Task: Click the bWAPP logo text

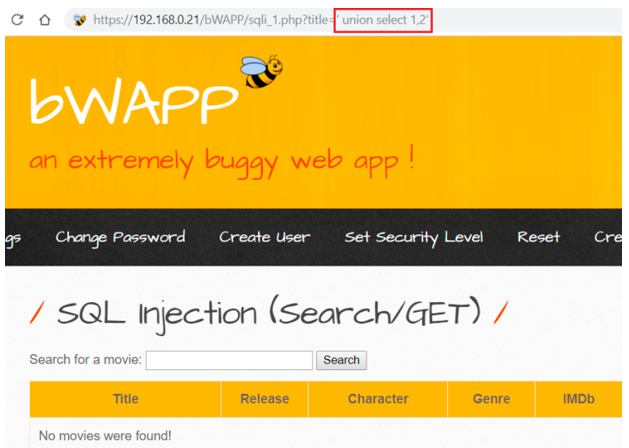Action: click(x=133, y=101)
